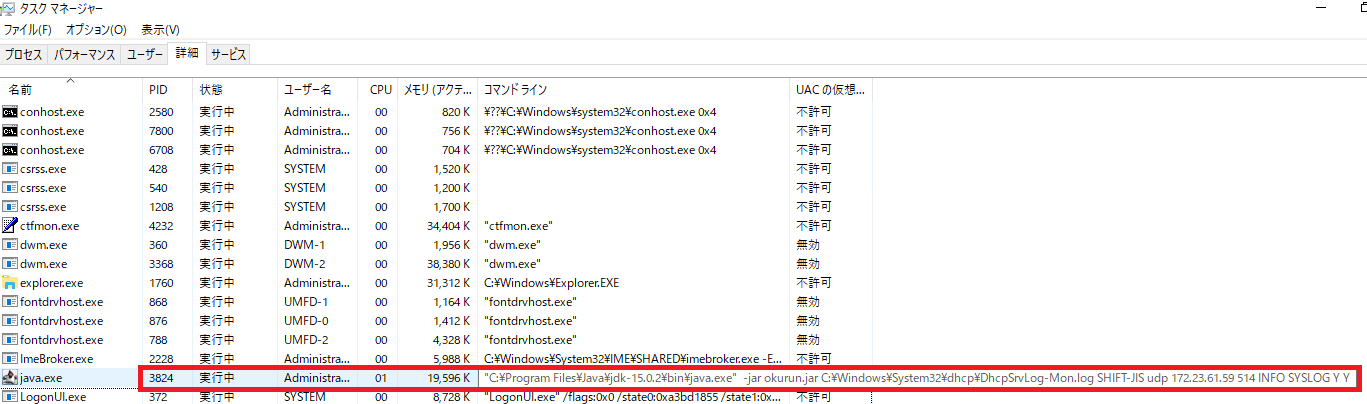Image resolution: width=1367 pixels, height=404 pixels.
Task: Click memory value 19,596 K
Action: click(446, 378)
